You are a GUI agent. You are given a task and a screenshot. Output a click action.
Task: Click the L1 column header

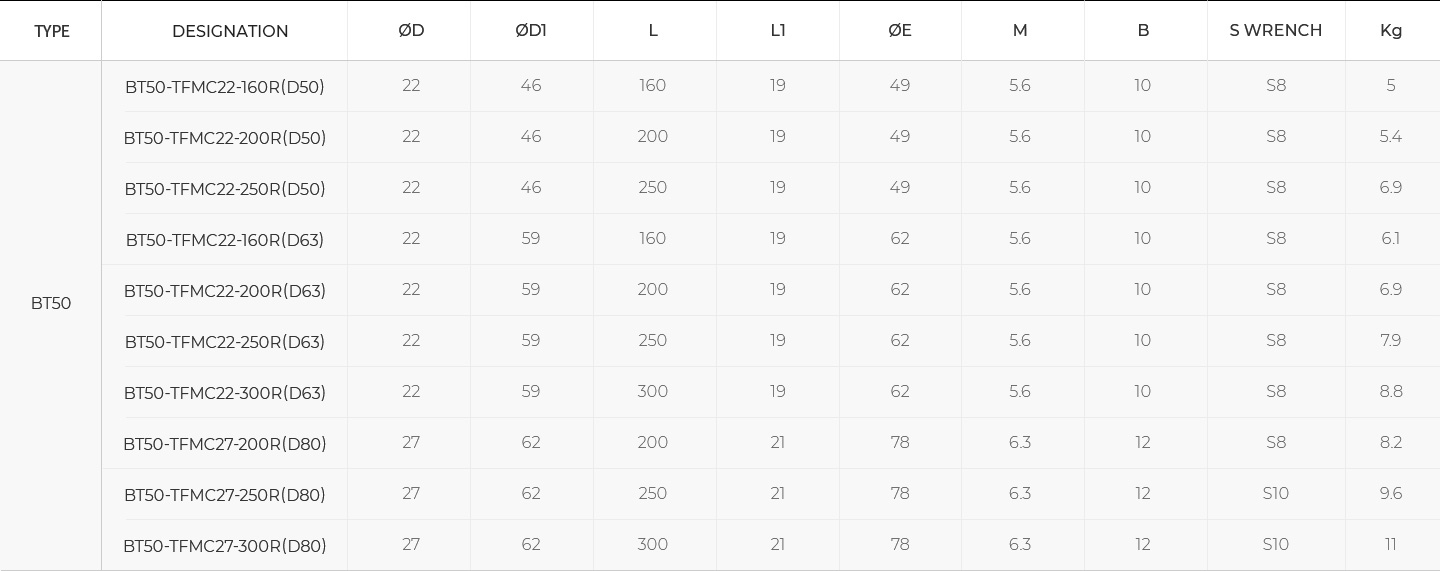coord(778,31)
